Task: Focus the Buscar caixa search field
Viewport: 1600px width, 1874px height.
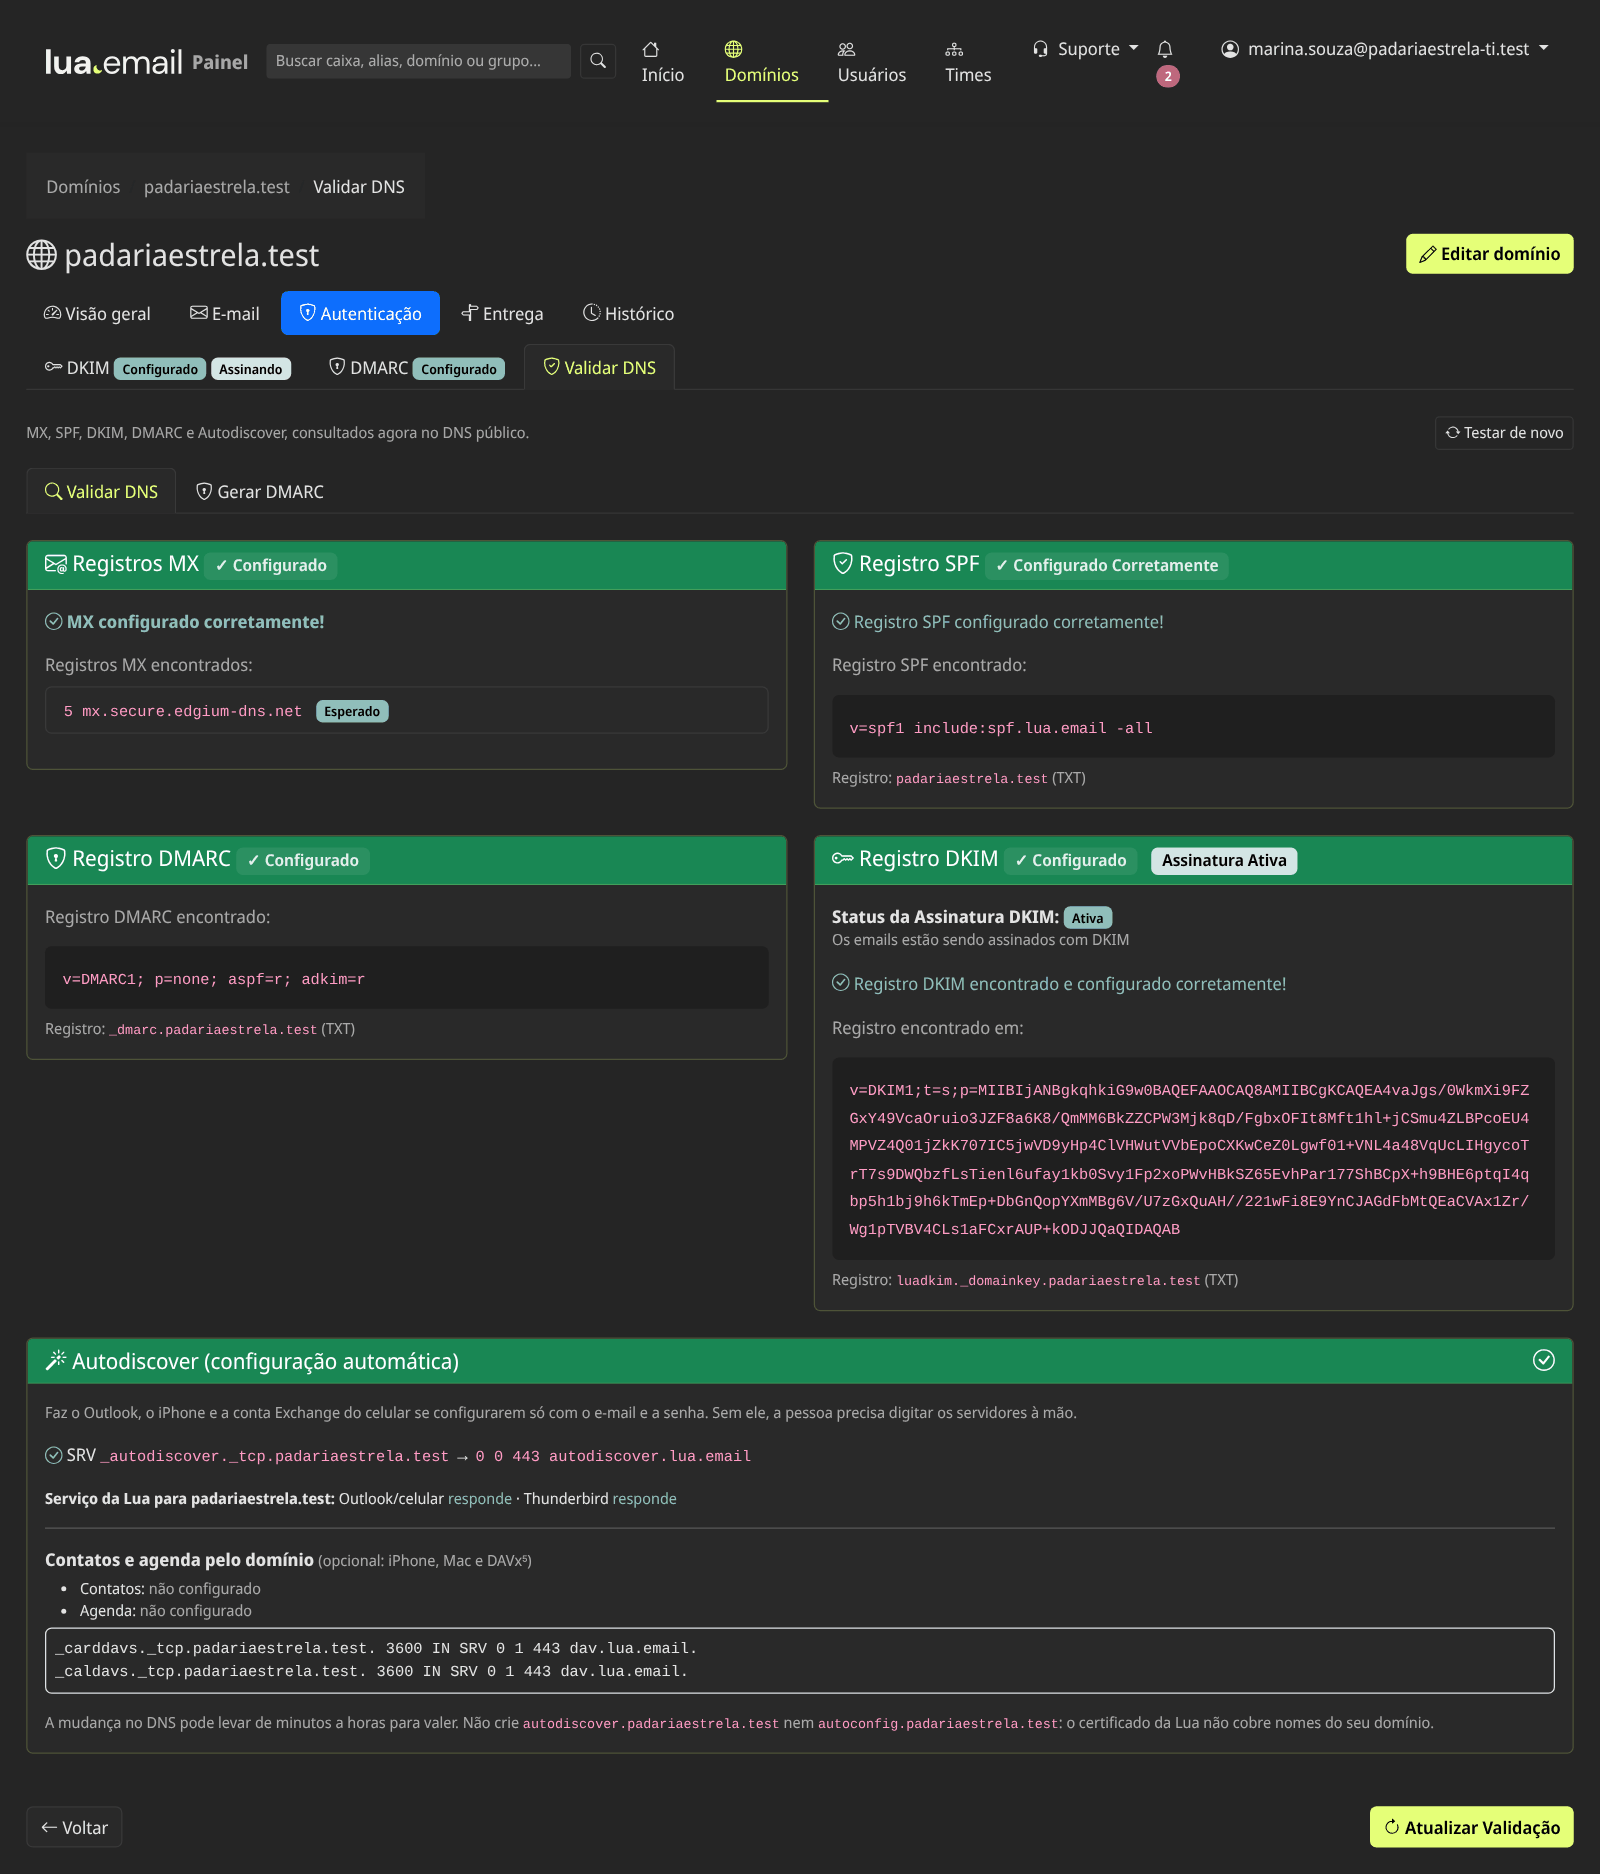Action: [418, 61]
